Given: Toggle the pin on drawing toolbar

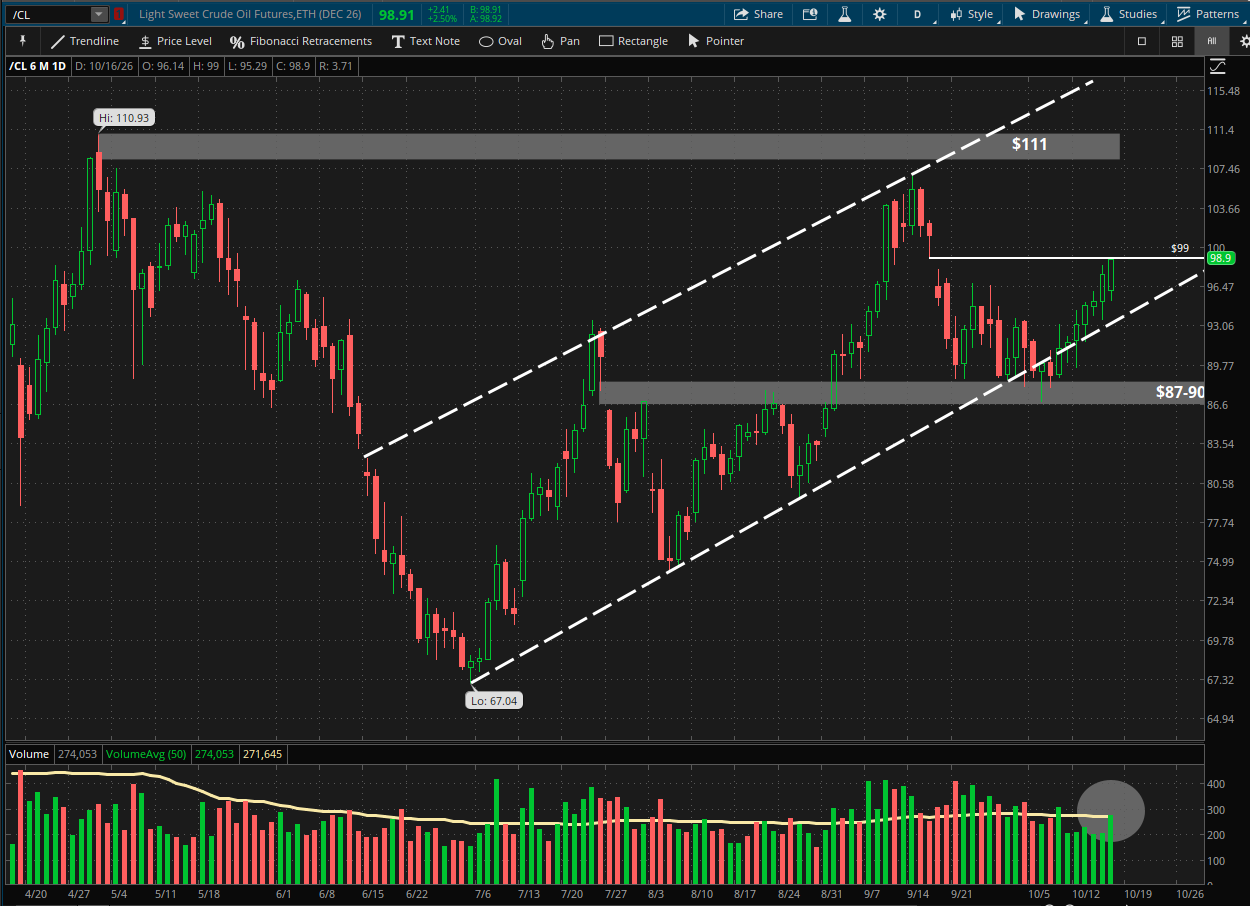Looking at the screenshot, I should pyautogui.click(x=21, y=41).
